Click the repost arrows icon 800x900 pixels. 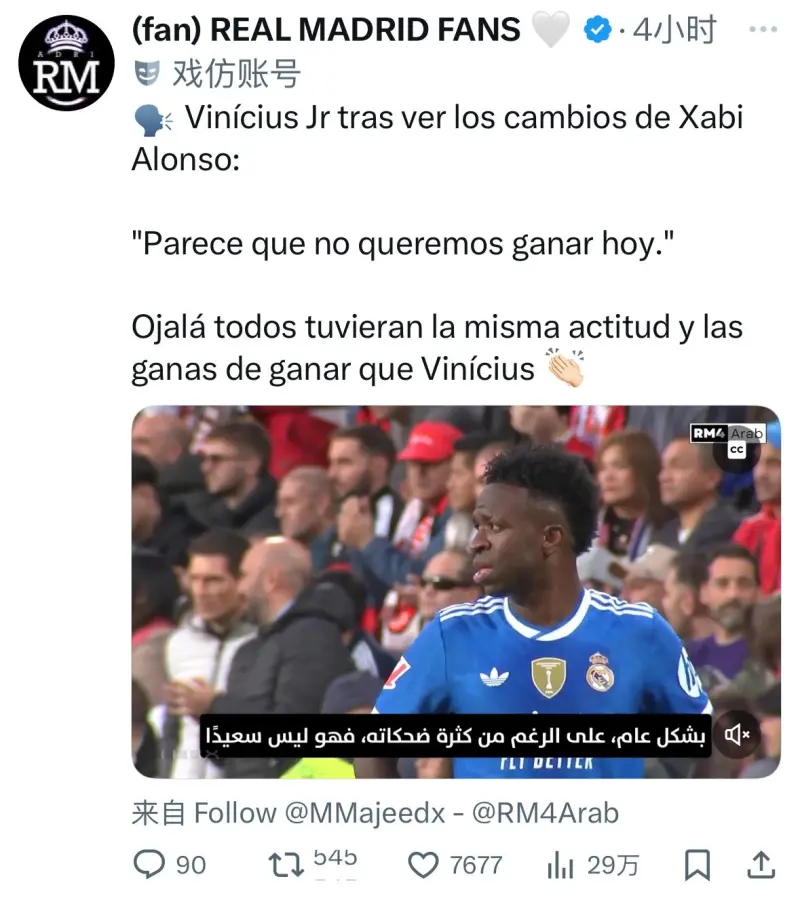286,864
